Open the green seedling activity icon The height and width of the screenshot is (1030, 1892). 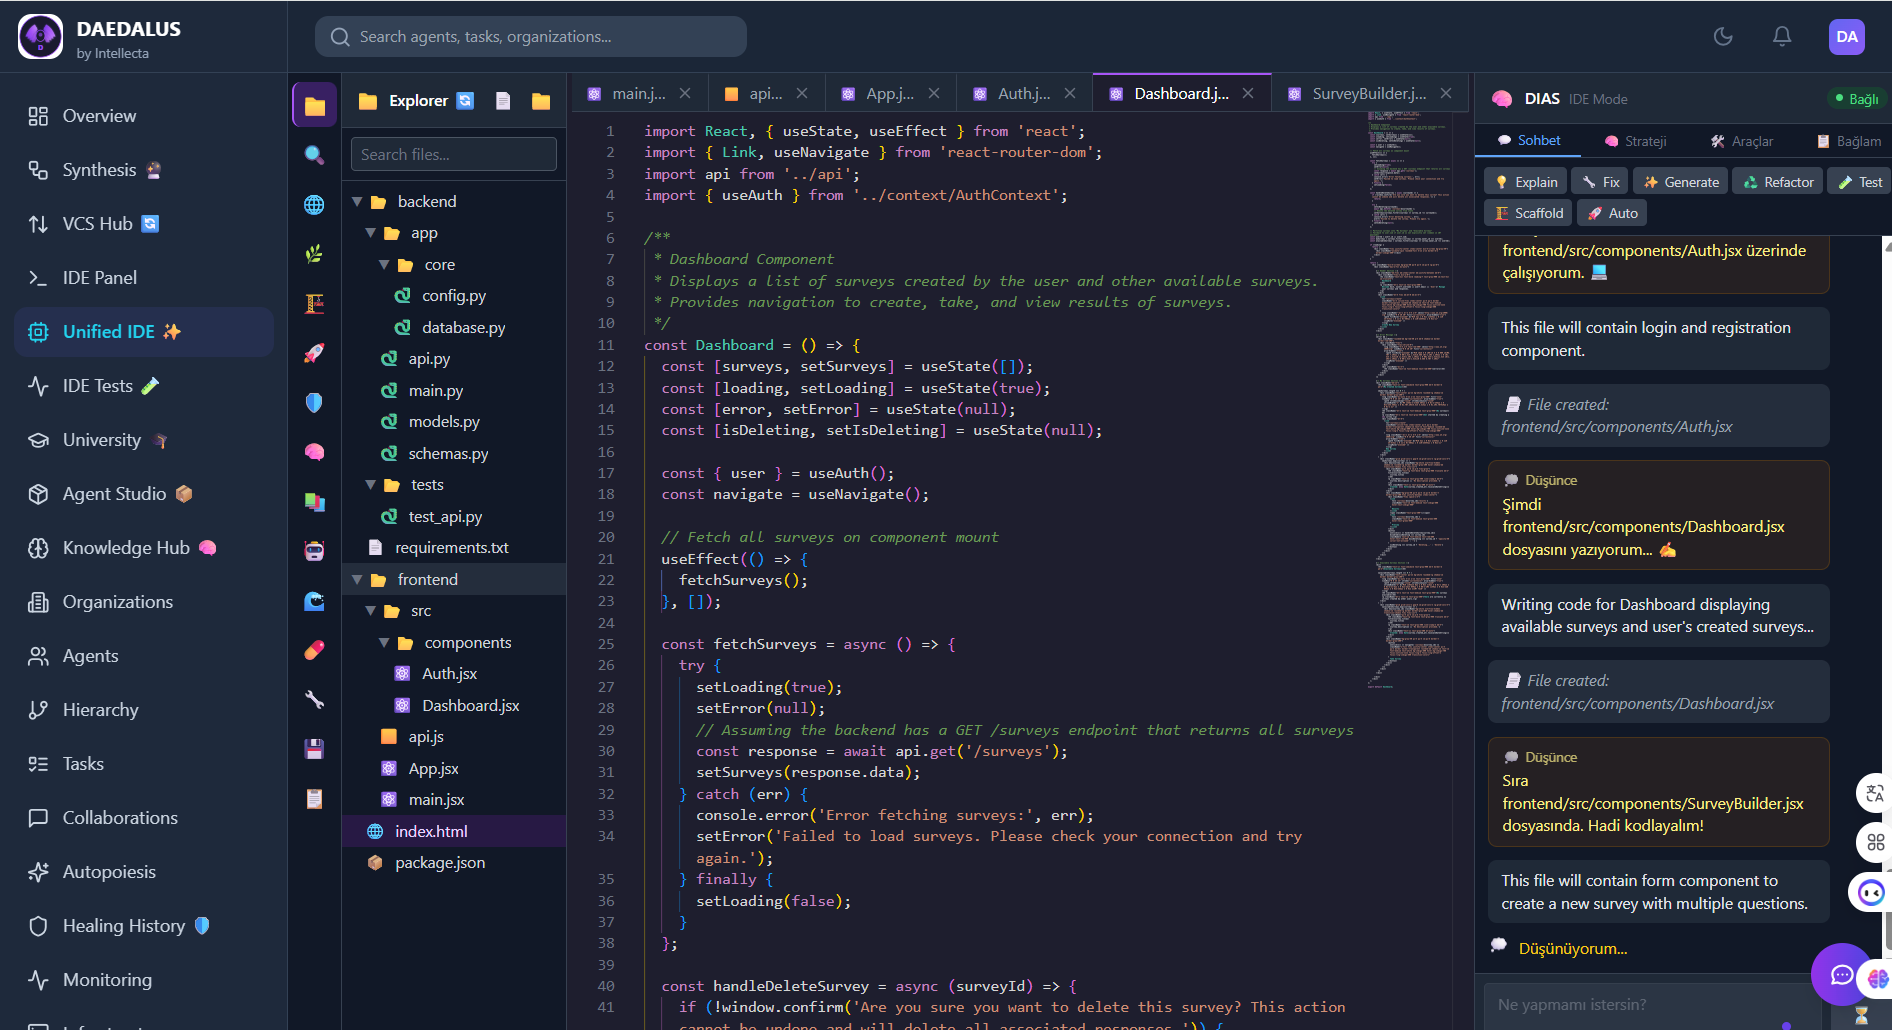pos(314,254)
